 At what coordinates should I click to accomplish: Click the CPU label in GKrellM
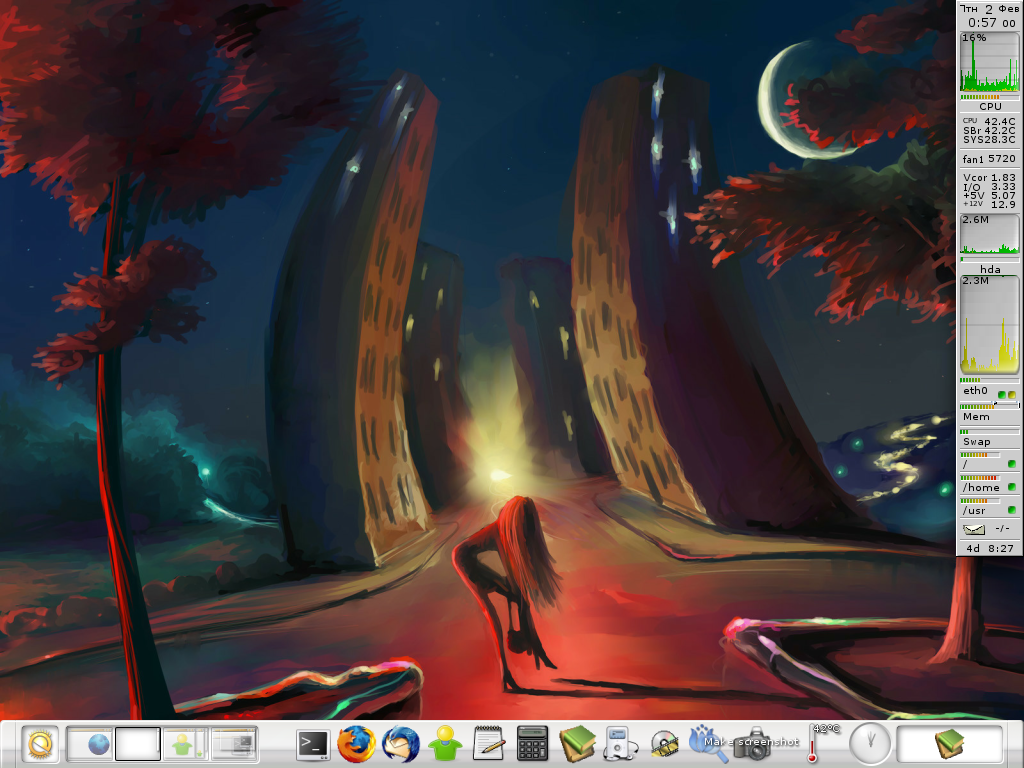tap(989, 106)
